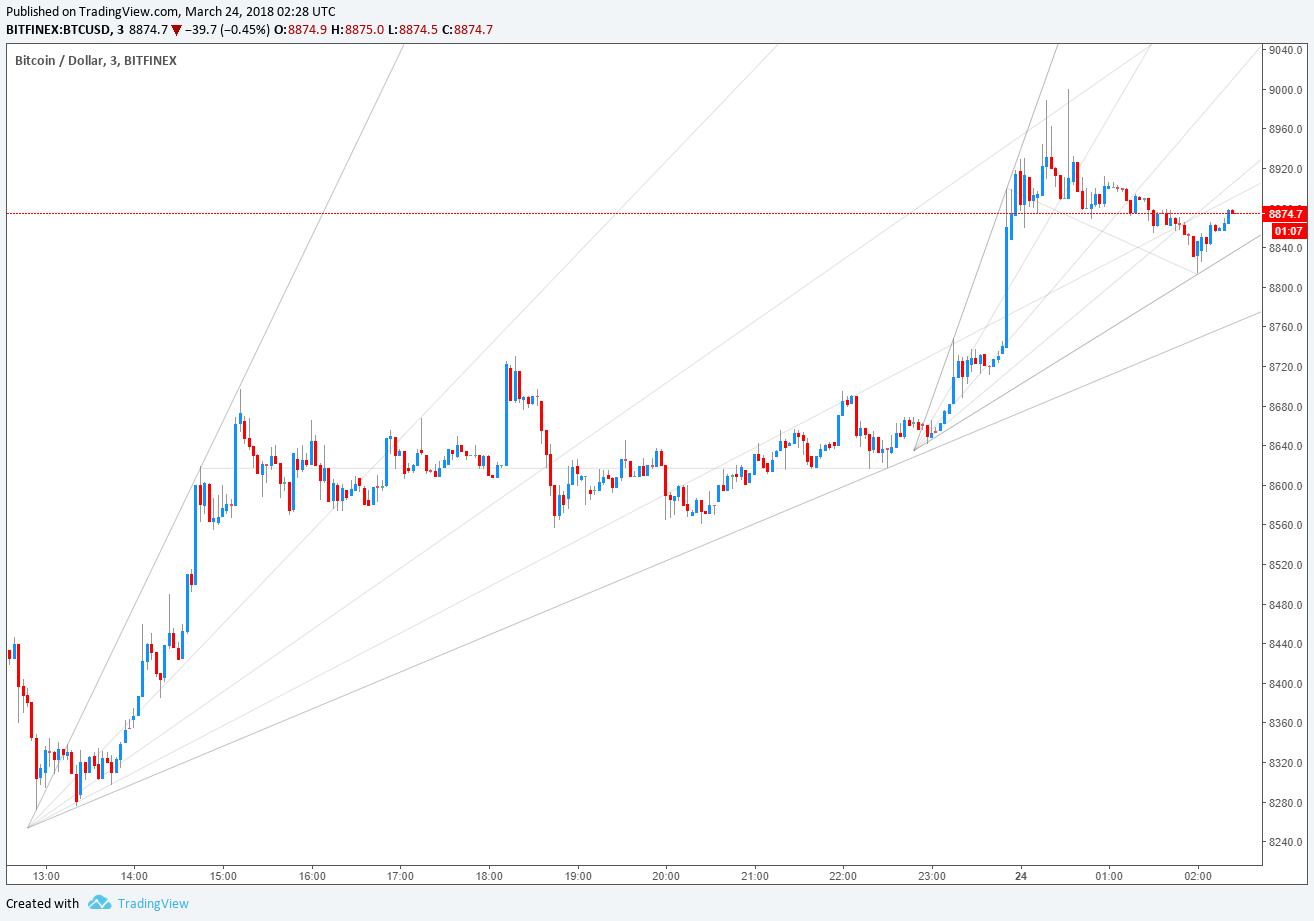The height and width of the screenshot is (921, 1314).
Task: Click the 20:00 time axis label
Action: [x=666, y=876]
